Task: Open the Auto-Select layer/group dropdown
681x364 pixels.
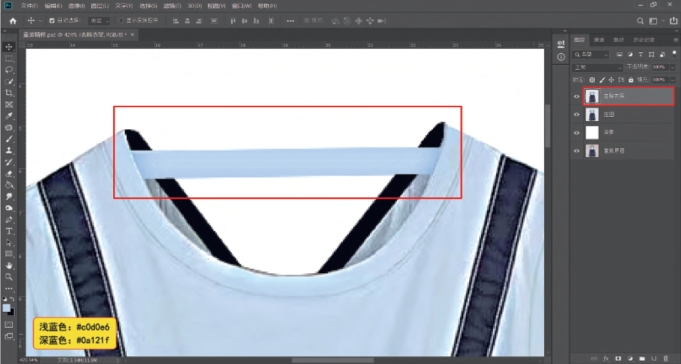Action: click(99, 21)
